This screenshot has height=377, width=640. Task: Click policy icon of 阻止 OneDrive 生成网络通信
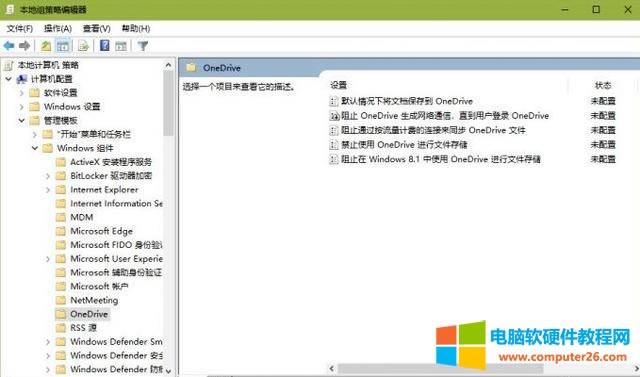334,116
